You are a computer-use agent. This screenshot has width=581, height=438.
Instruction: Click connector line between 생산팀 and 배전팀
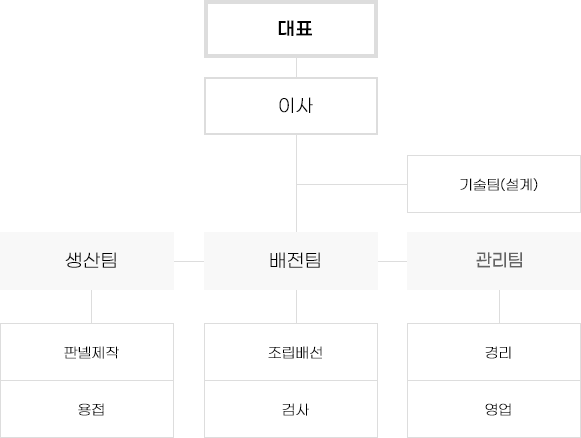(x=189, y=261)
